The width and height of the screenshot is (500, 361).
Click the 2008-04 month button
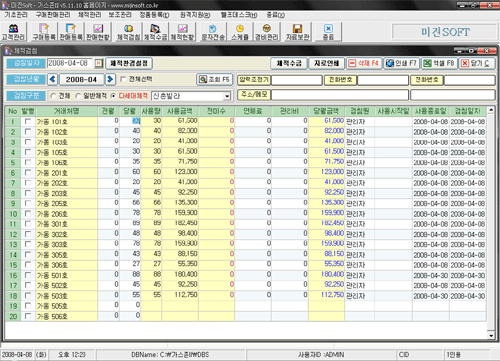[x=81, y=79]
